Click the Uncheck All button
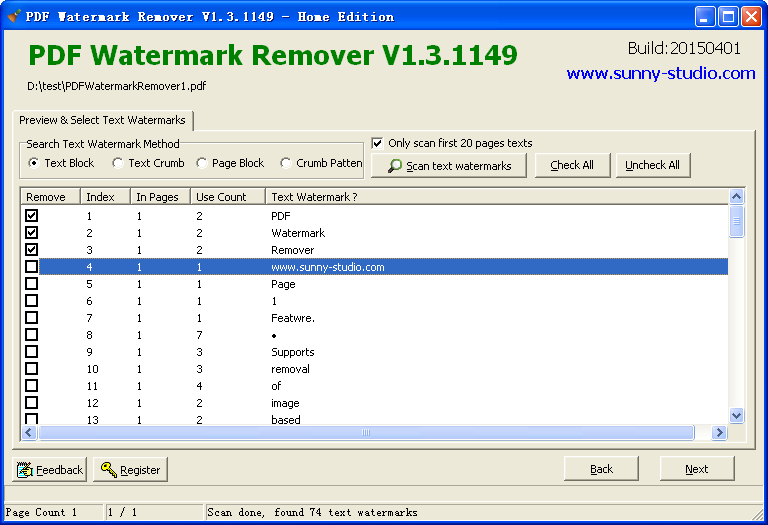The height and width of the screenshot is (525, 768). (x=652, y=165)
